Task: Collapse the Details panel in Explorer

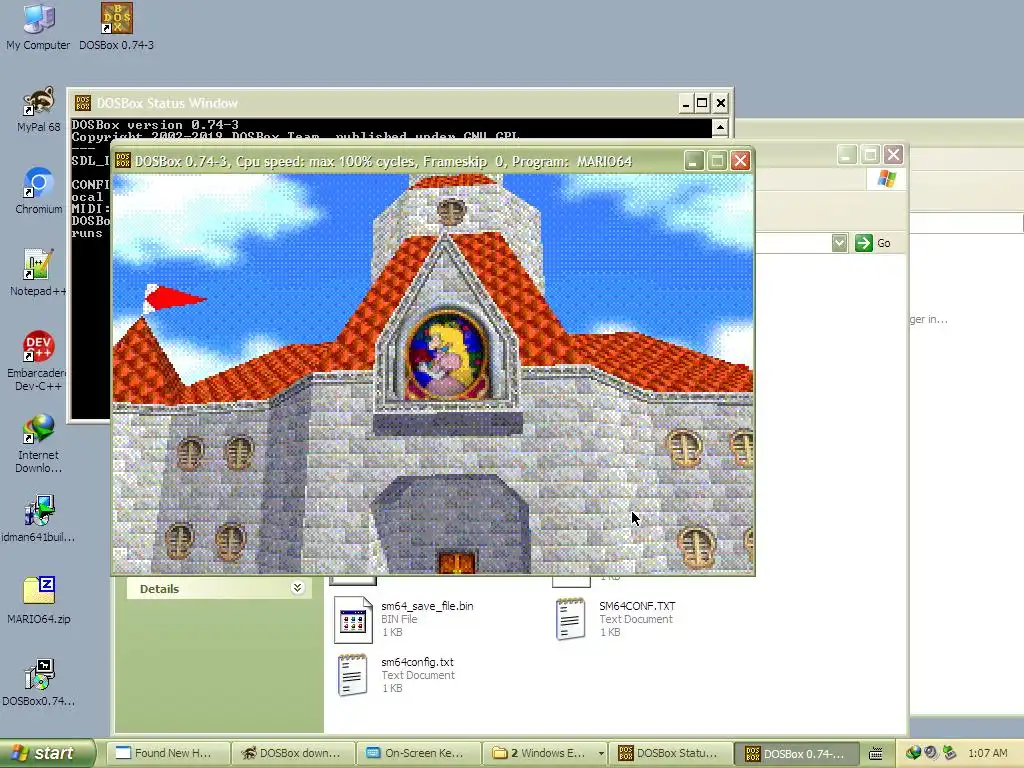Action: coord(297,588)
